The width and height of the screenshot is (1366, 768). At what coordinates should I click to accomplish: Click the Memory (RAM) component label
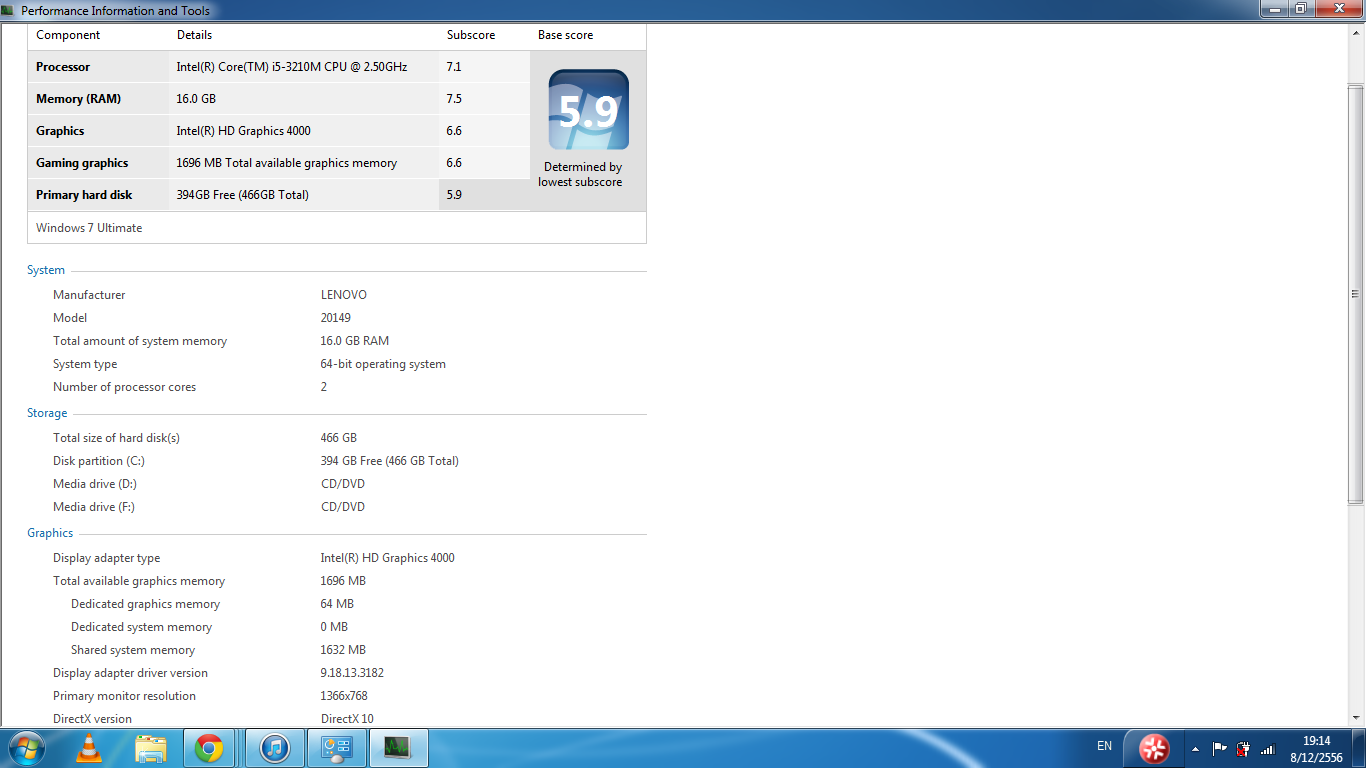[78, 99]
